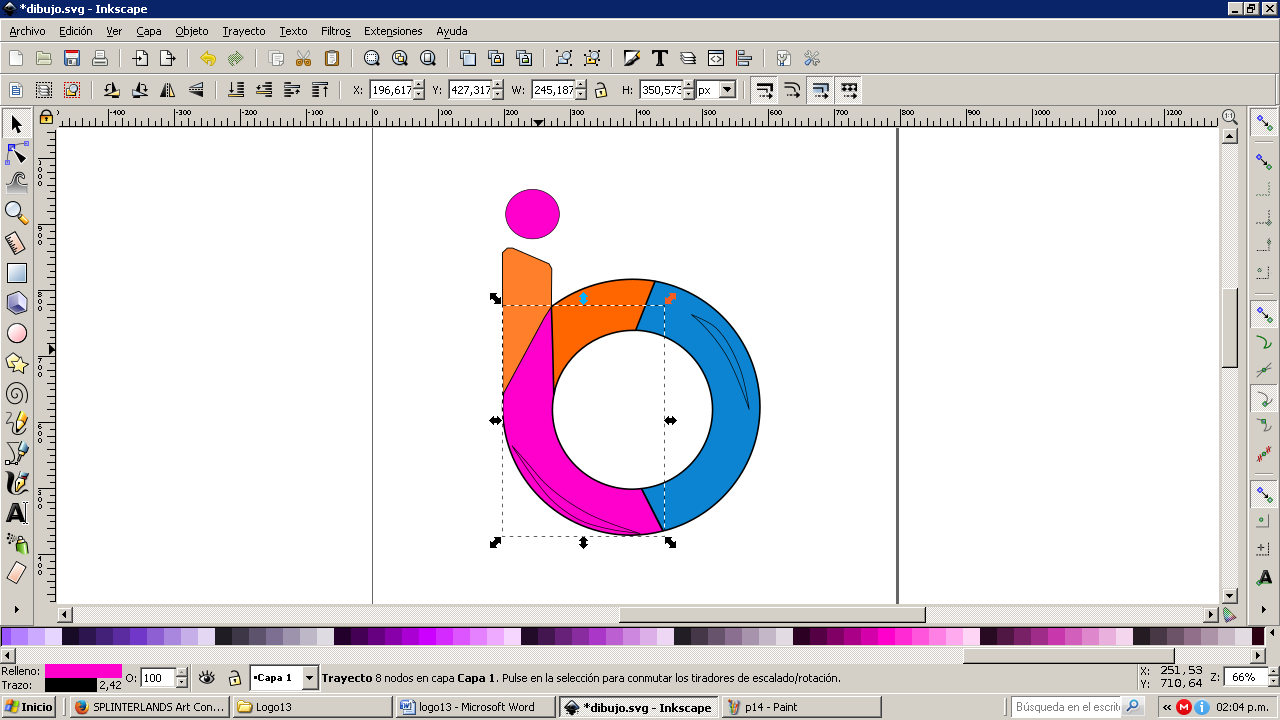Select the Rectangle tool

16,273
